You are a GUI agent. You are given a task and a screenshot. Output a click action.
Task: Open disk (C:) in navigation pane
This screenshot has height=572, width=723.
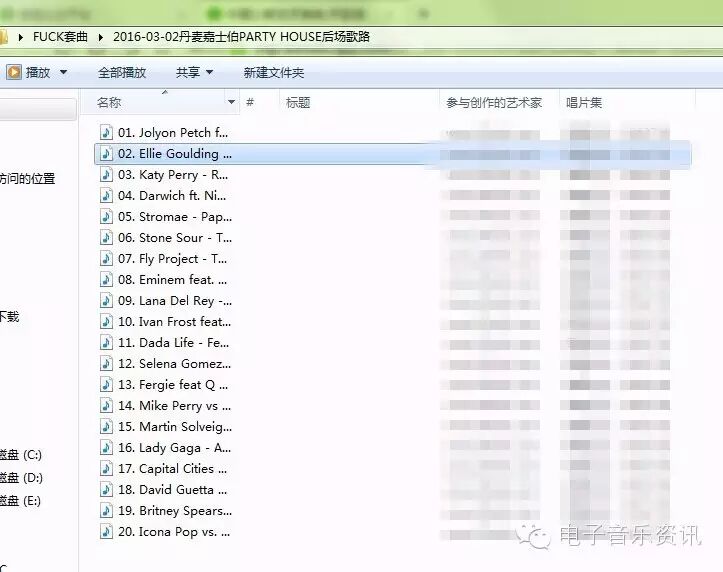coord(21,455)
